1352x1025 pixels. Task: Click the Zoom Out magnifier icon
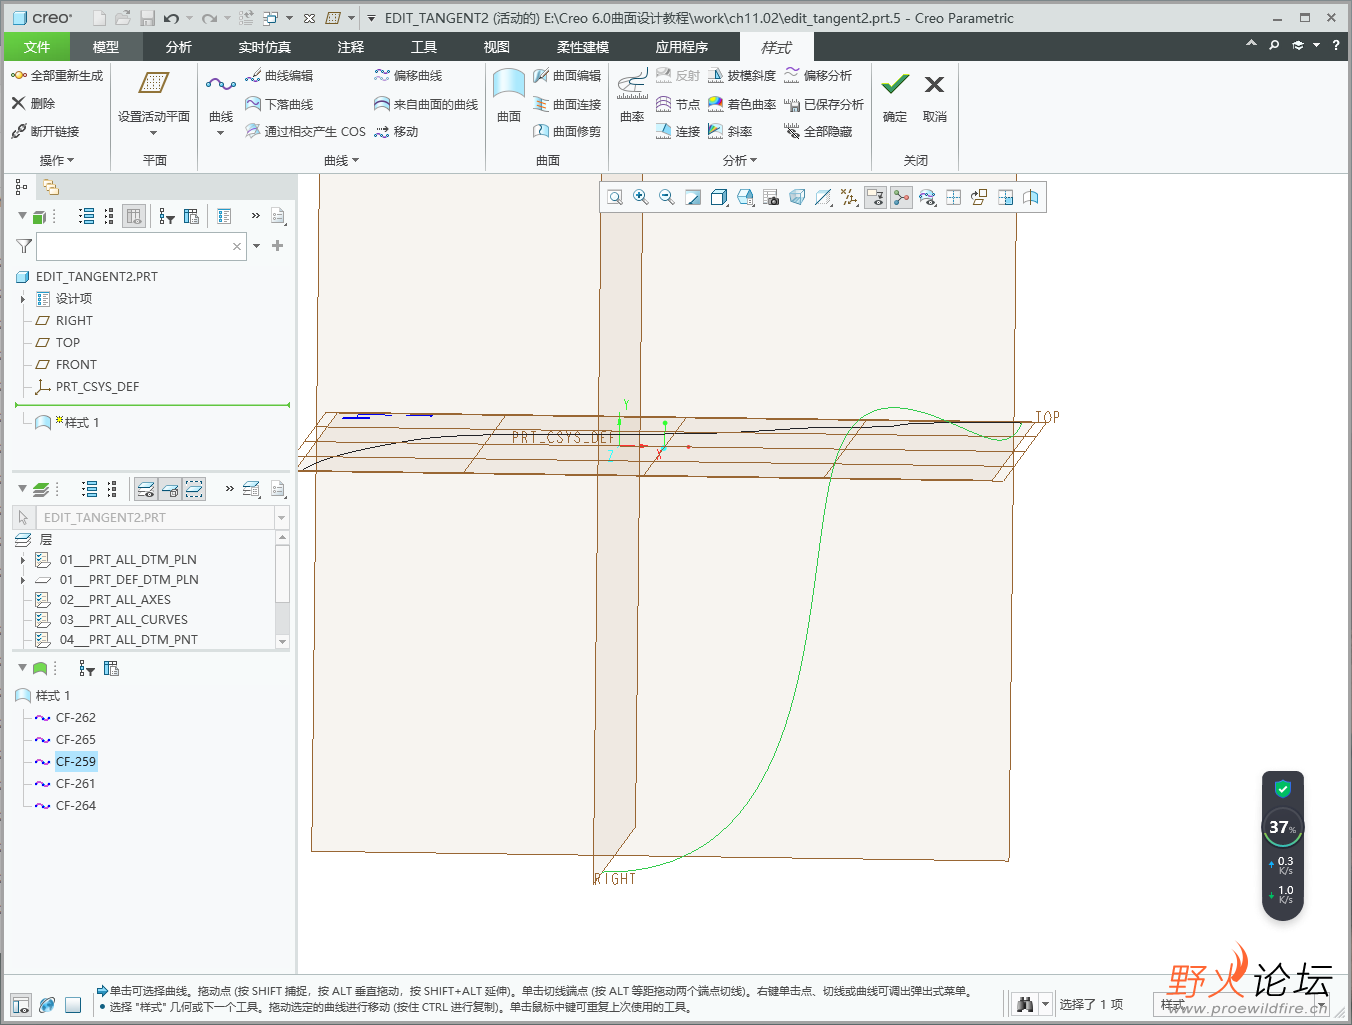[667, 198]
